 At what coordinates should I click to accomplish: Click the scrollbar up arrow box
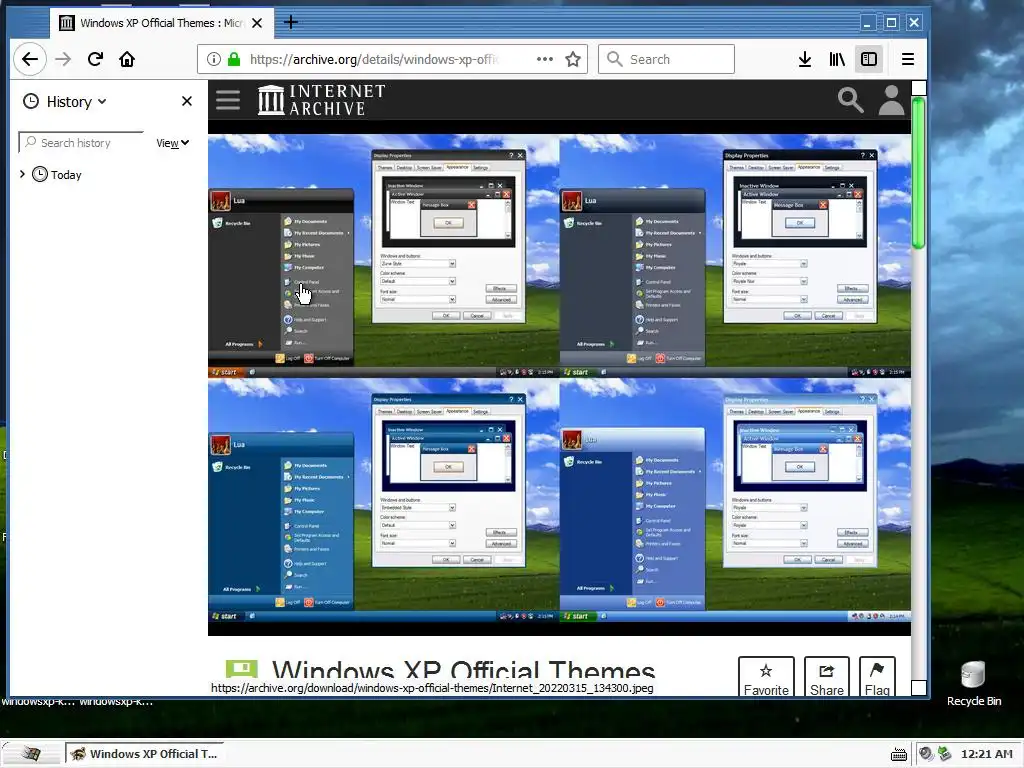(x=918, y=88)
